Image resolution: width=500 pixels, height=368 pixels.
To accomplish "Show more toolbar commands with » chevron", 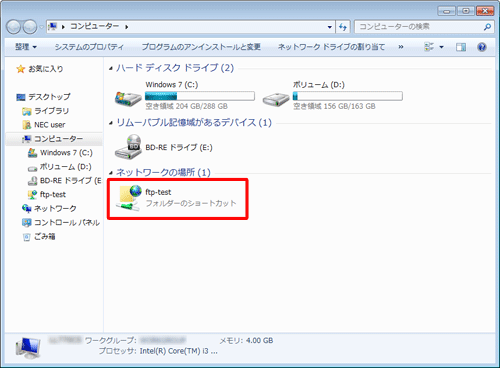I will (x=401, y=47).
